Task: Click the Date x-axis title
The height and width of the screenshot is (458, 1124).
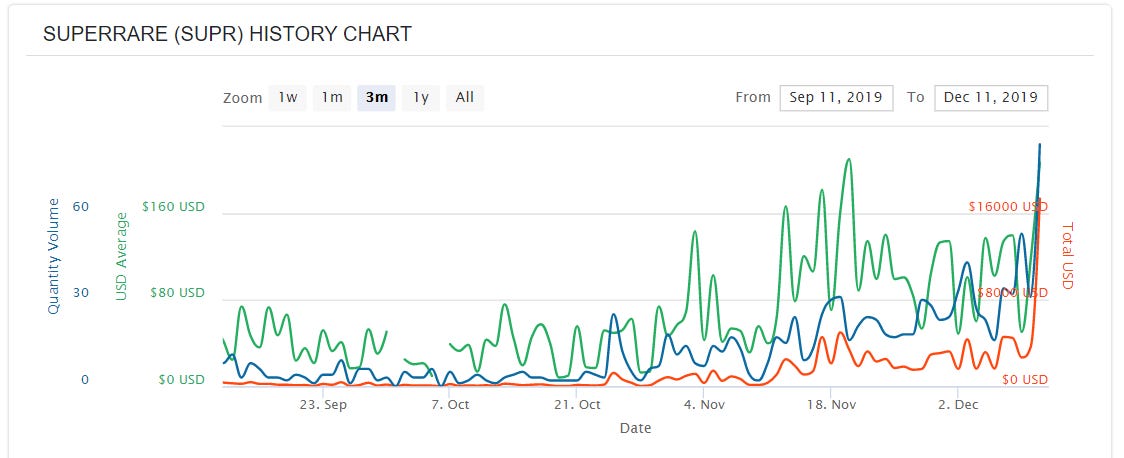Action: tap(635, 429)
